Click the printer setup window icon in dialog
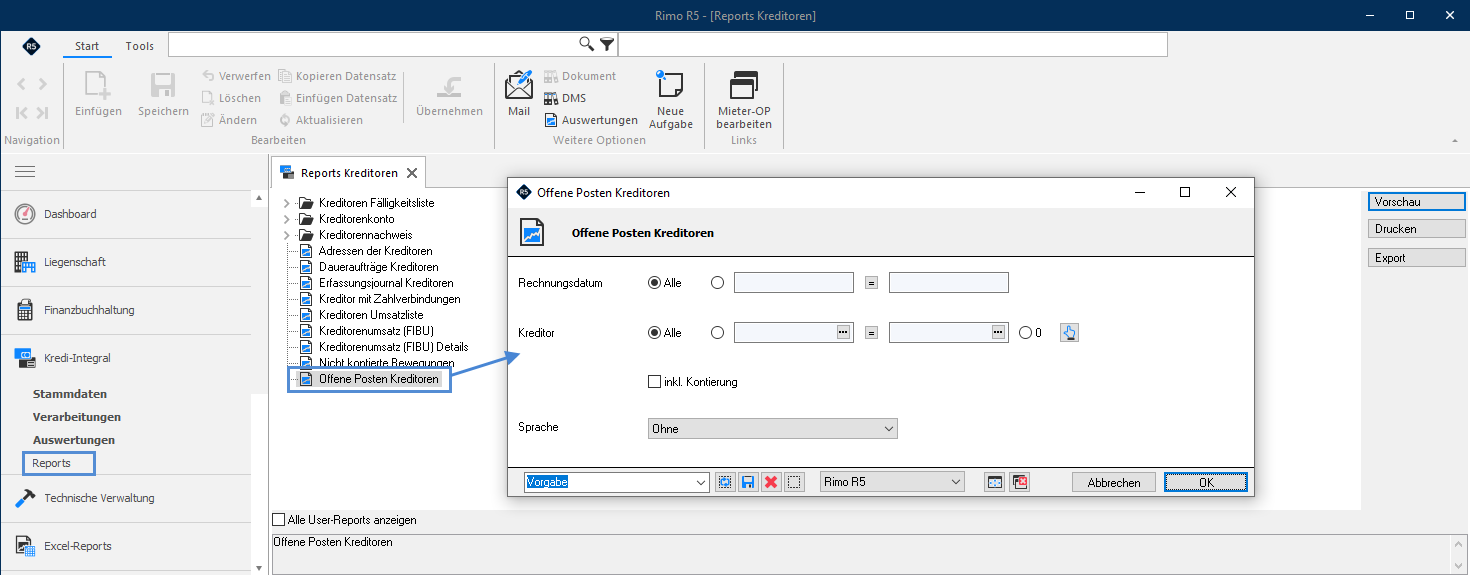Screen dimensions: 1470x575 point(994,482)
